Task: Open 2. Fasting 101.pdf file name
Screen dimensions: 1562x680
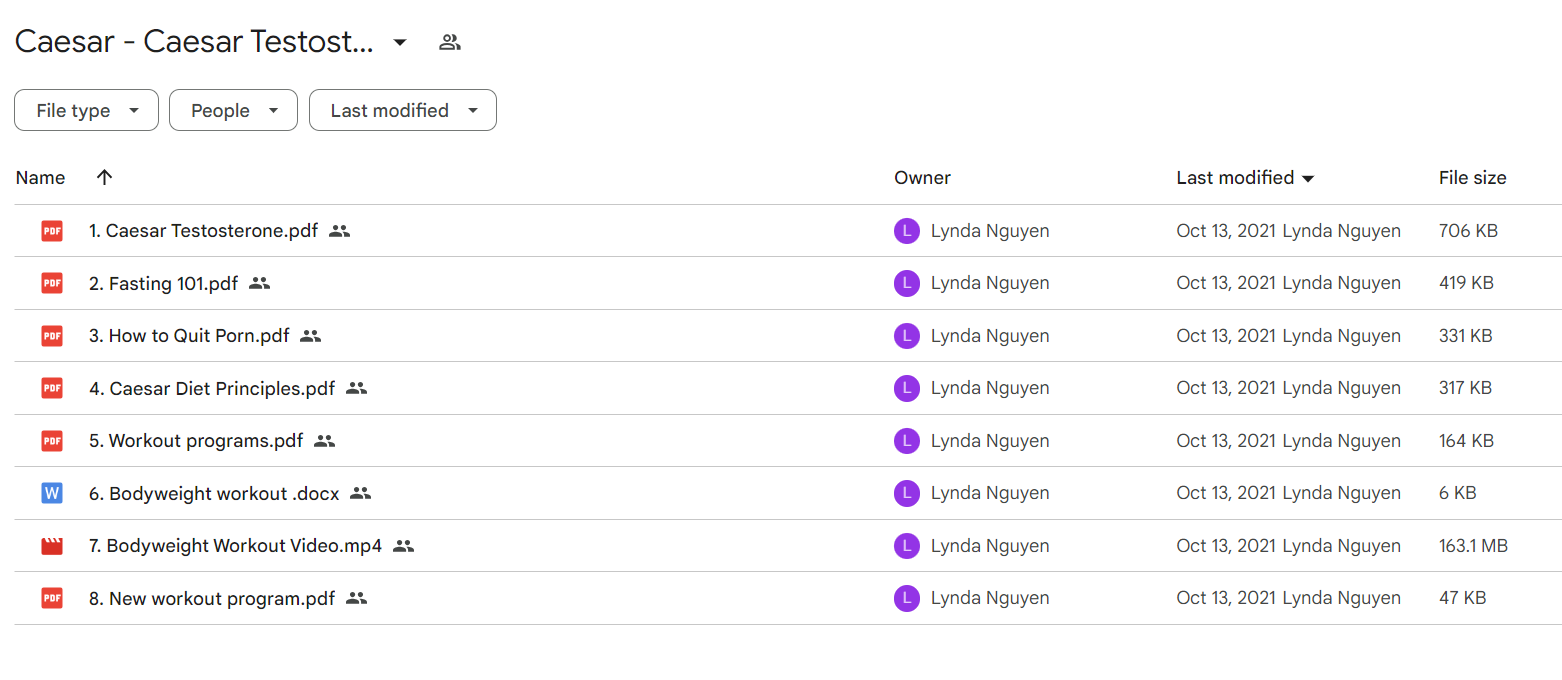Action: [x=163, y=283]
